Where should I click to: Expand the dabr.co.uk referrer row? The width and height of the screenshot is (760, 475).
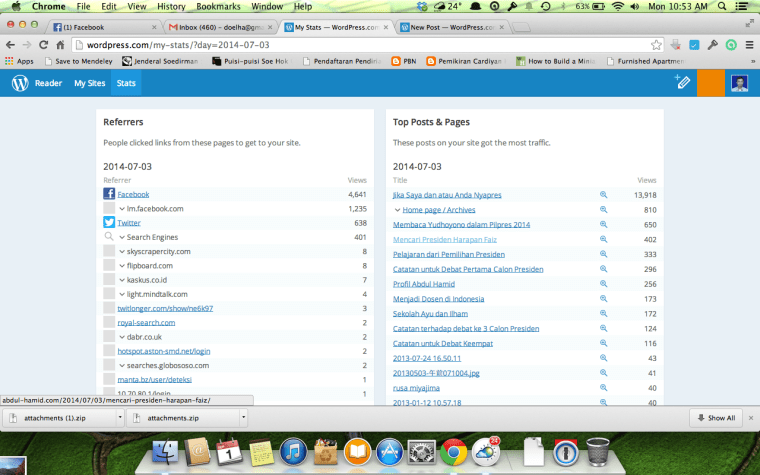[122, 337]
